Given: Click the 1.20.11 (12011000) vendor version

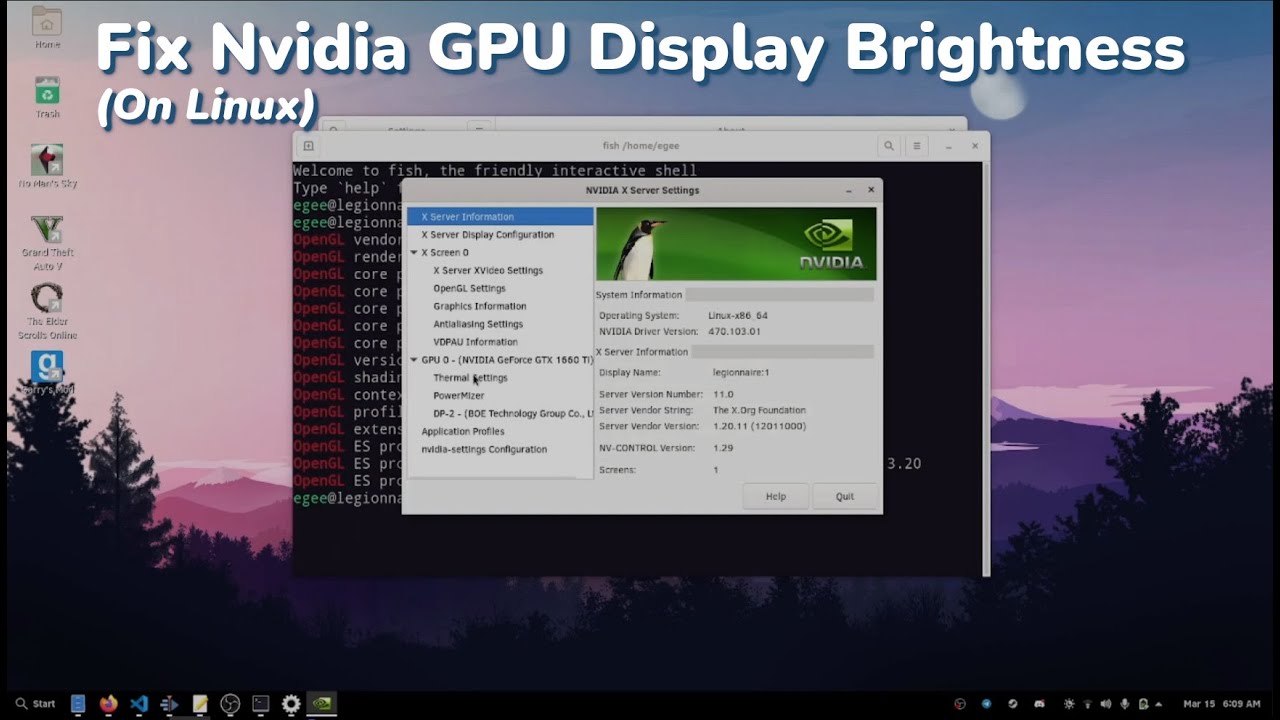Looking at the screenshot, I should [758, 426].
